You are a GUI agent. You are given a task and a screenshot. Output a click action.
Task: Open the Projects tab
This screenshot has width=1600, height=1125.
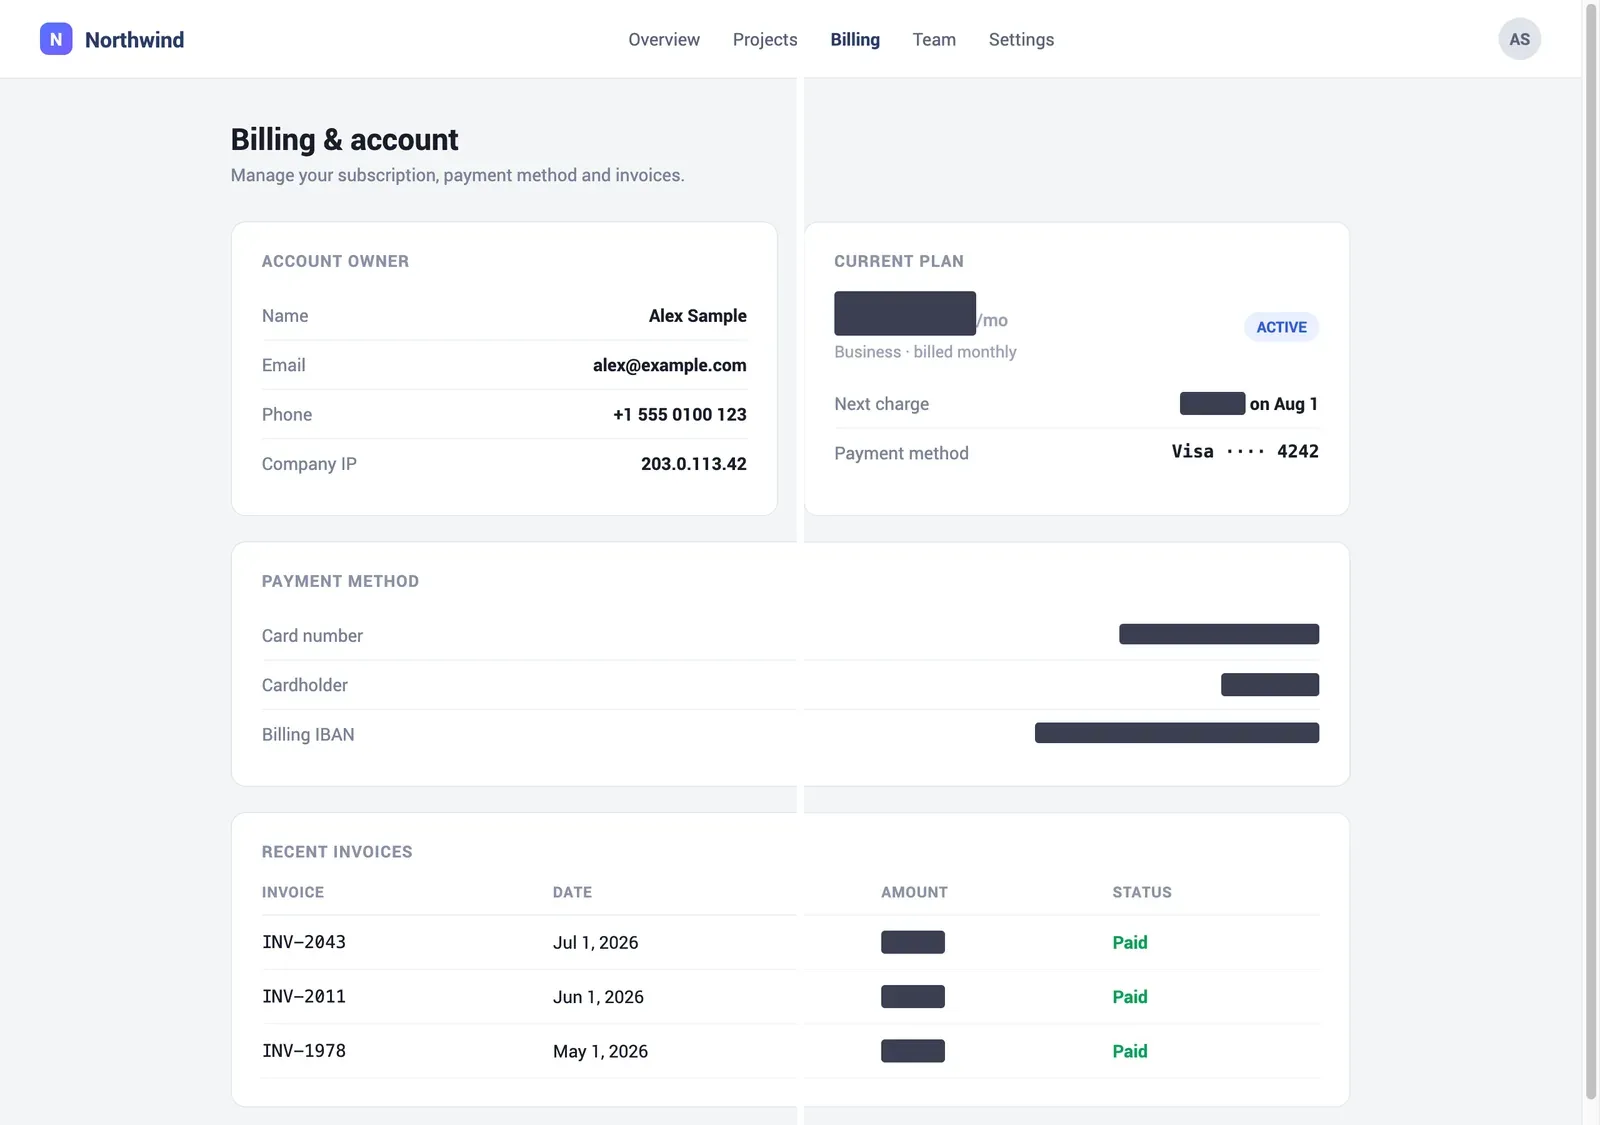coord(765,39)
